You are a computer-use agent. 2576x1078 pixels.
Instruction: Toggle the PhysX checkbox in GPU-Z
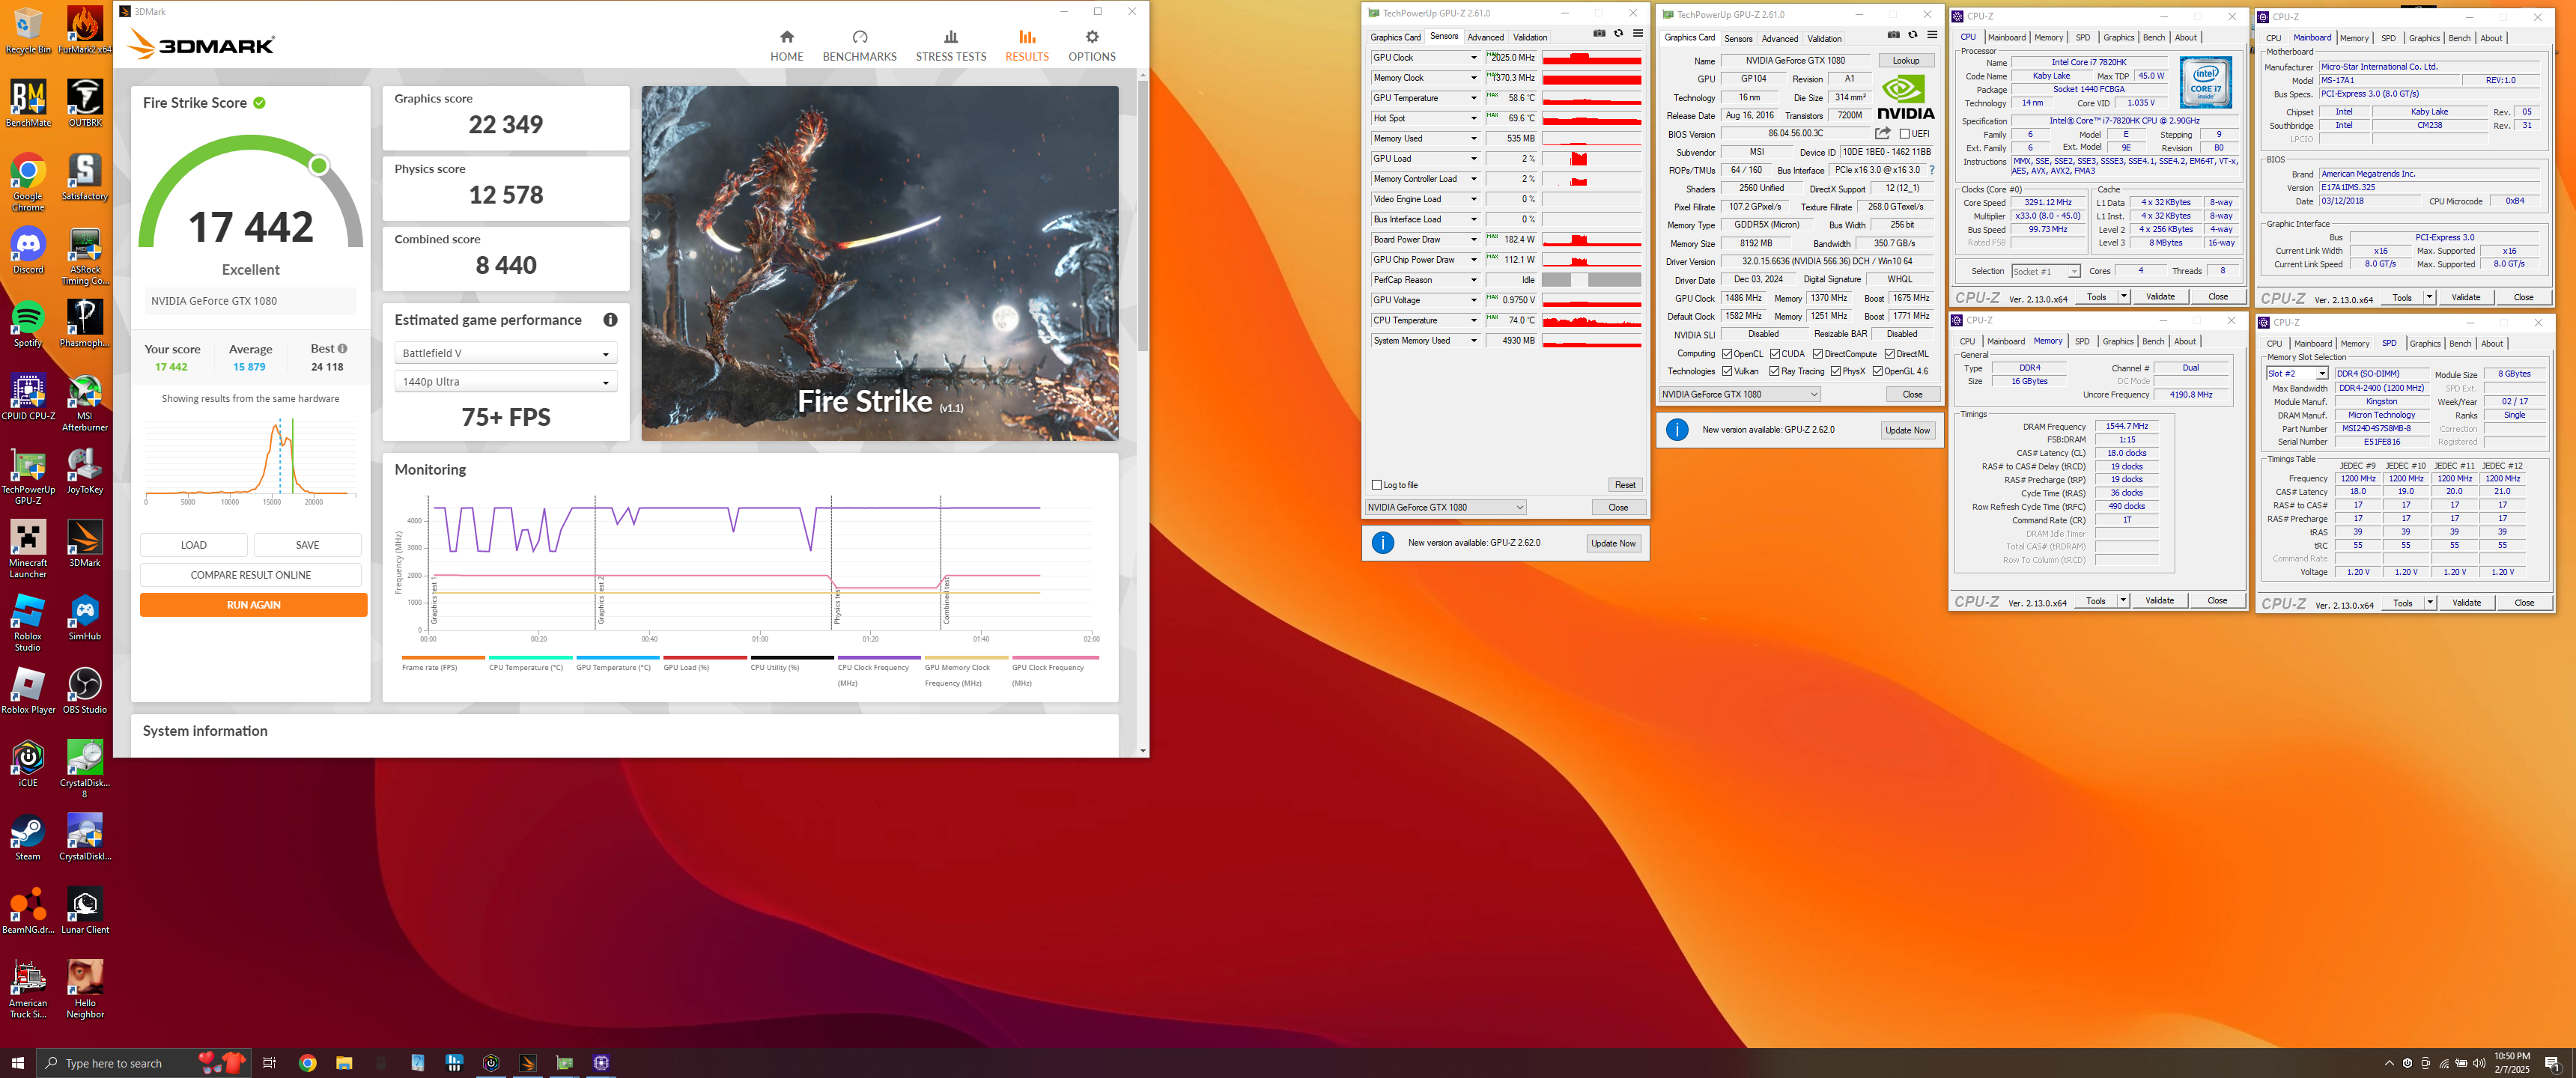[x=1836, y=371]
